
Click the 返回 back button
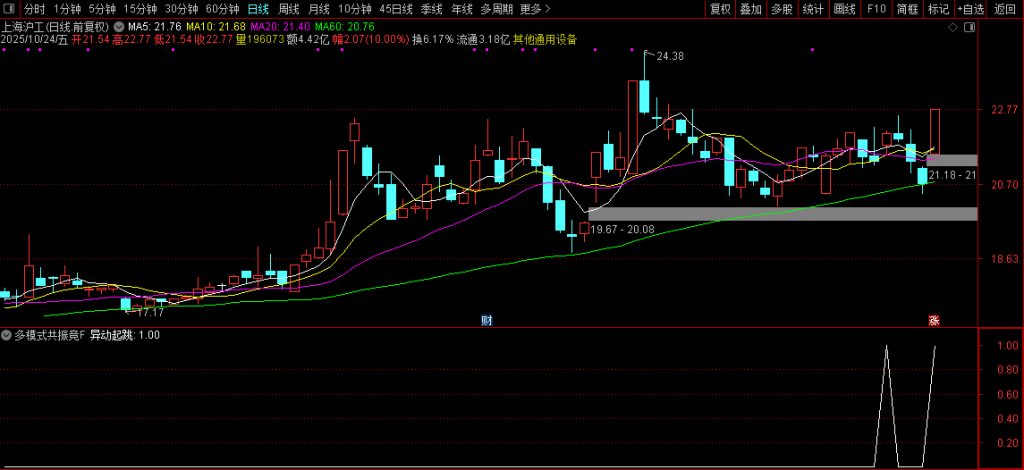pos(1005,9)
